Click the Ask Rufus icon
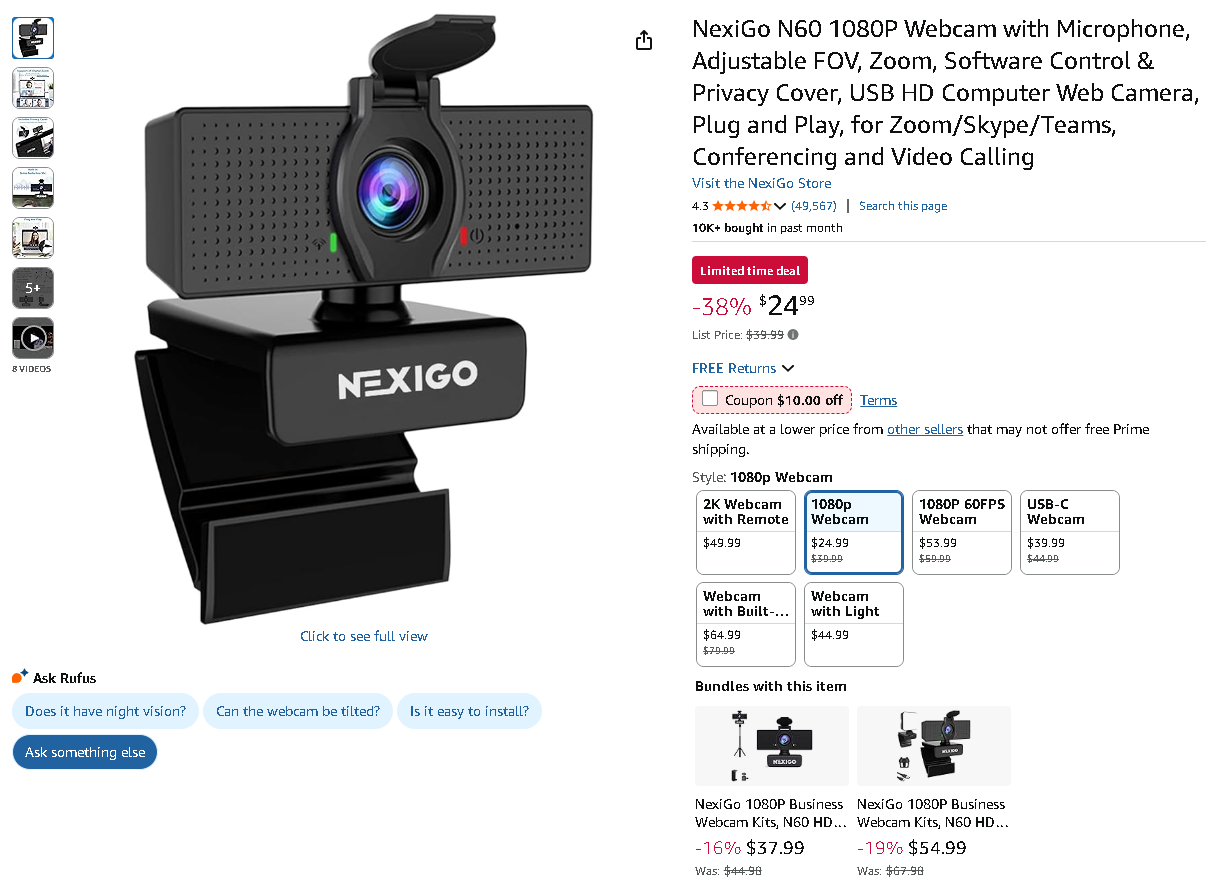The height and width of the screenshot is (881, 1209). tap(20, 677)
